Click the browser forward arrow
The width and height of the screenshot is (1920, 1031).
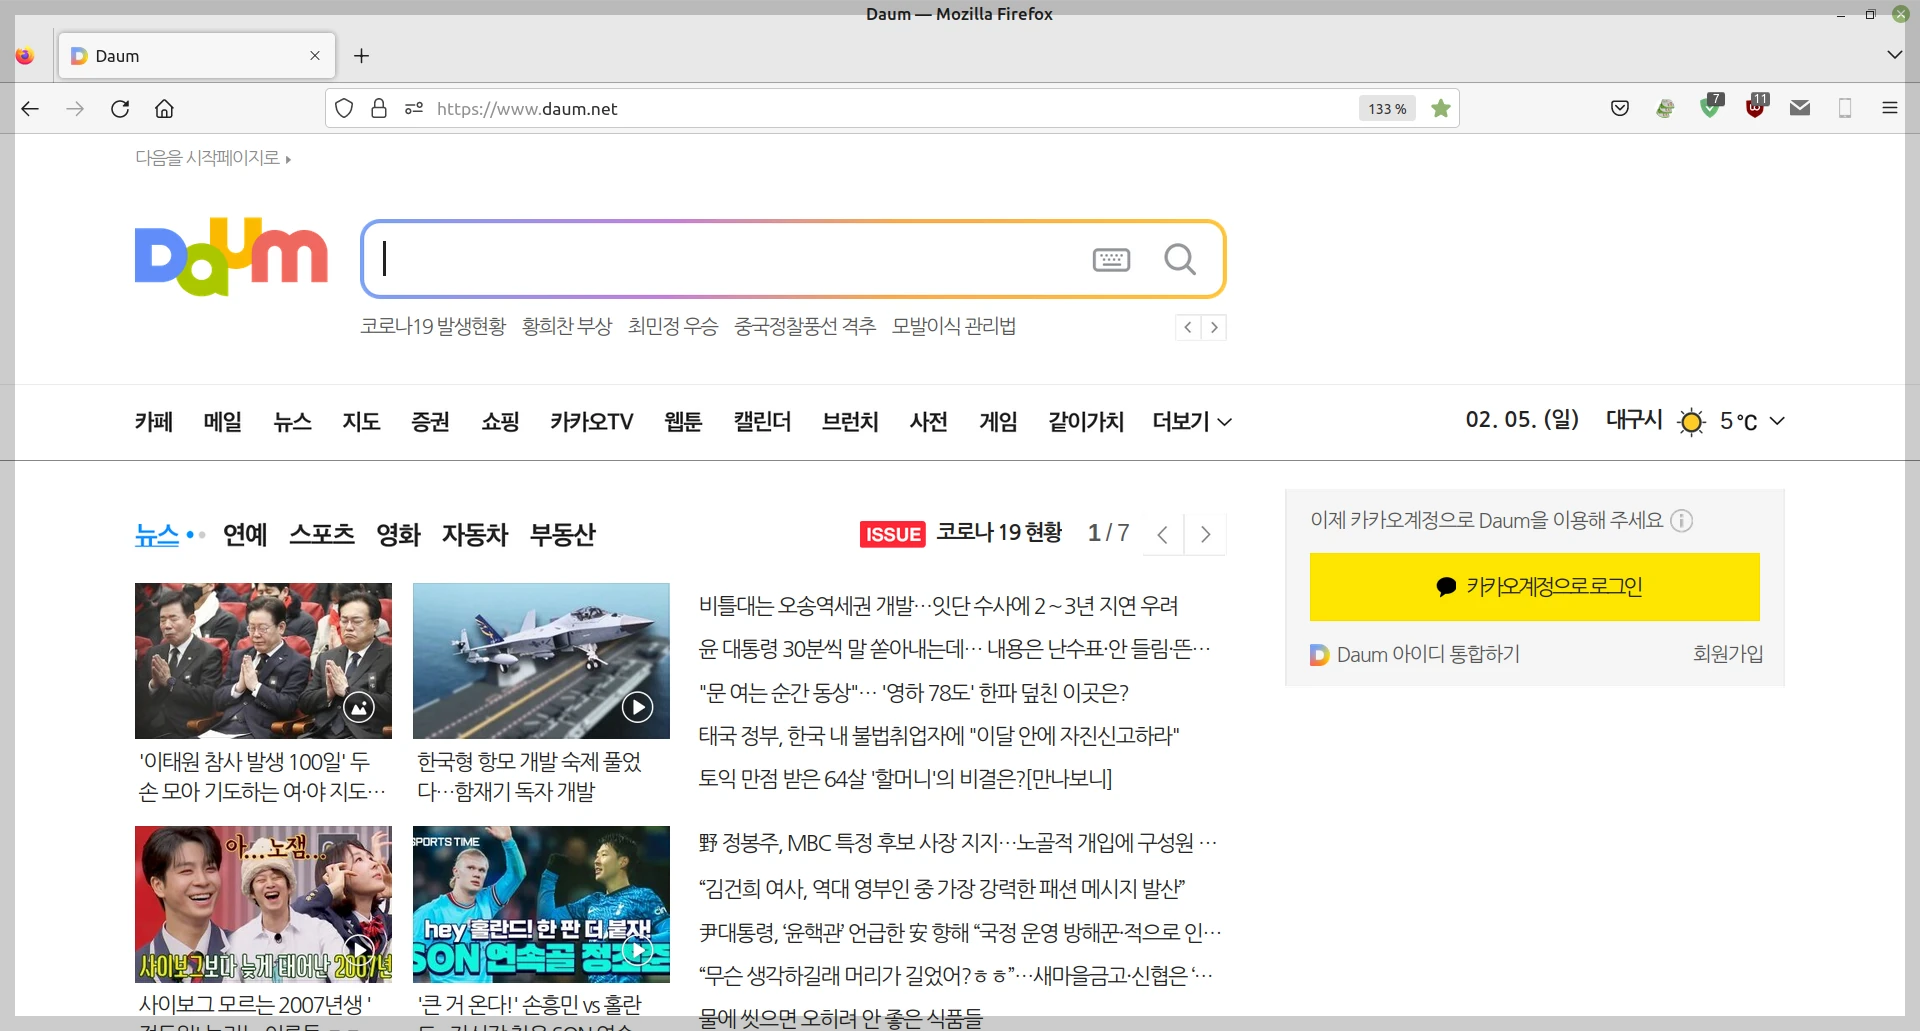(75, 108)
